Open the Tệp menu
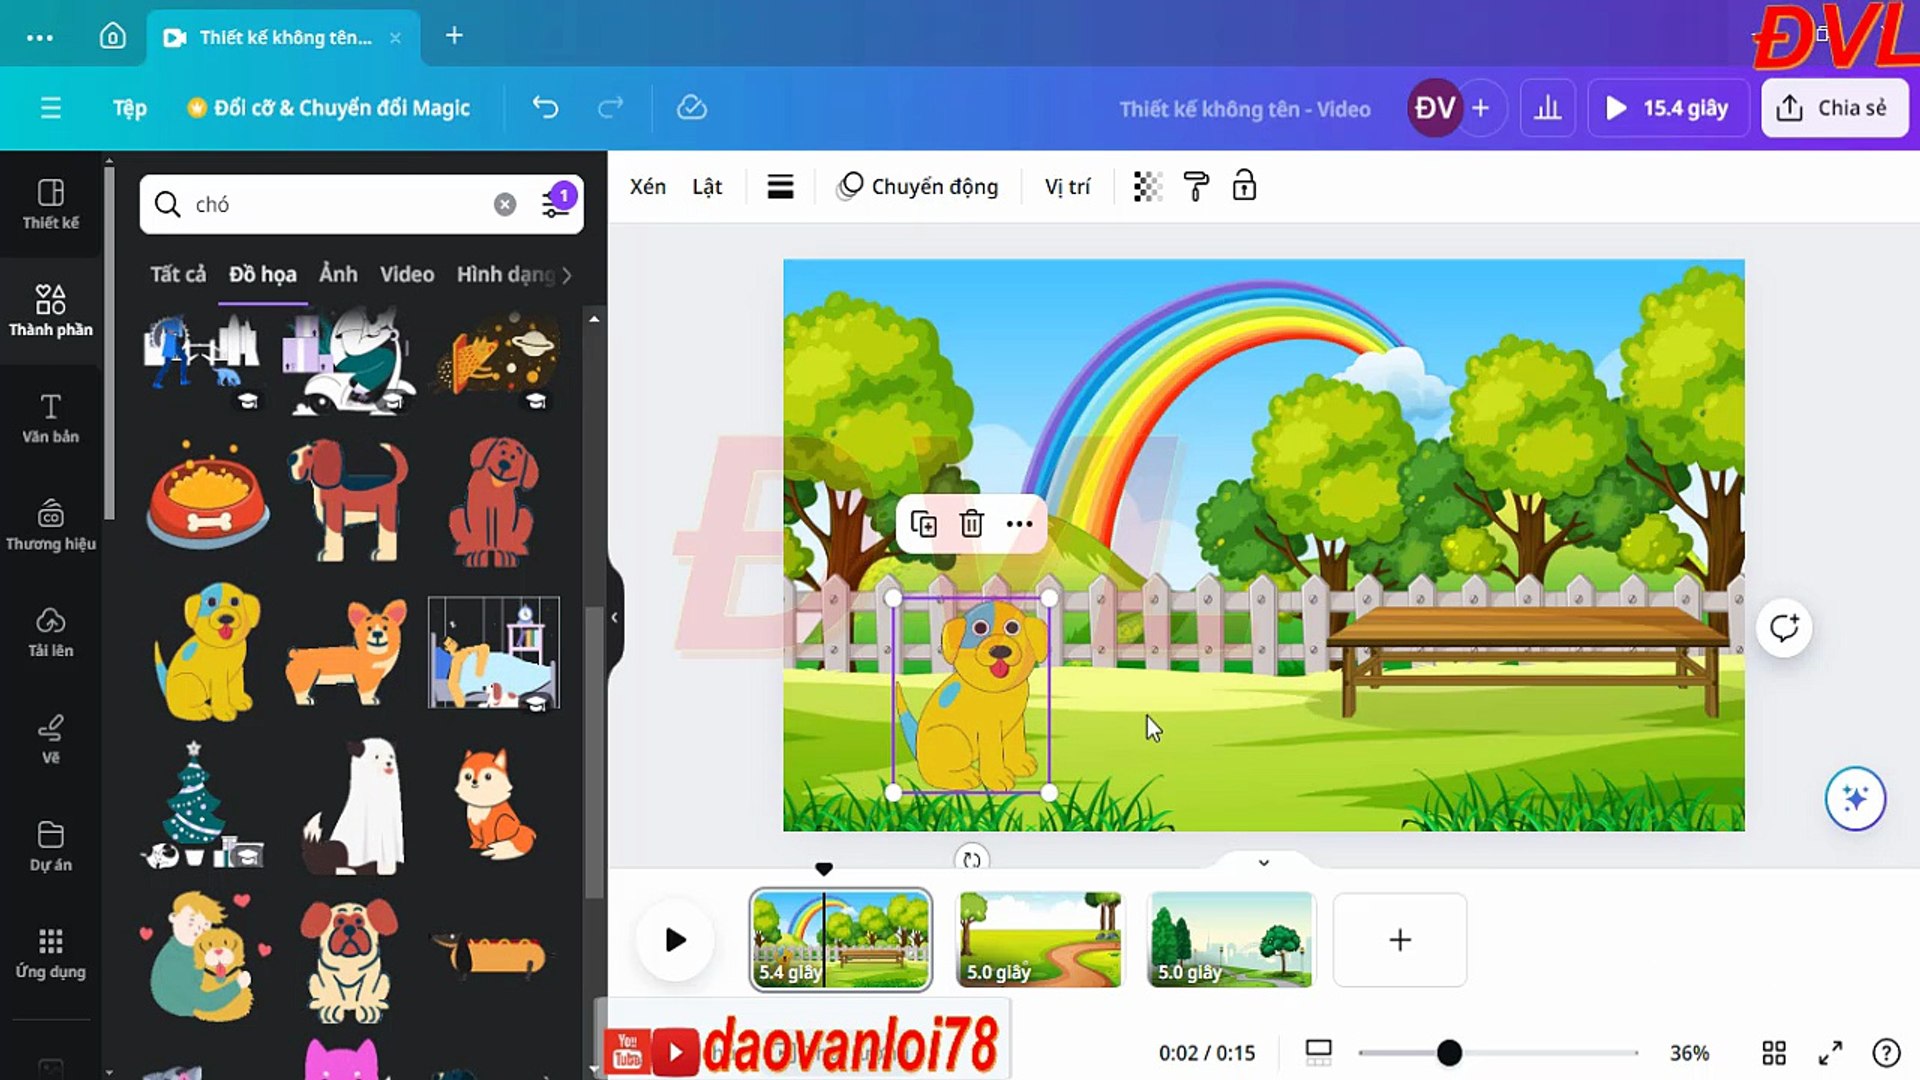The image size is (1920, 1080). [128, 107]
